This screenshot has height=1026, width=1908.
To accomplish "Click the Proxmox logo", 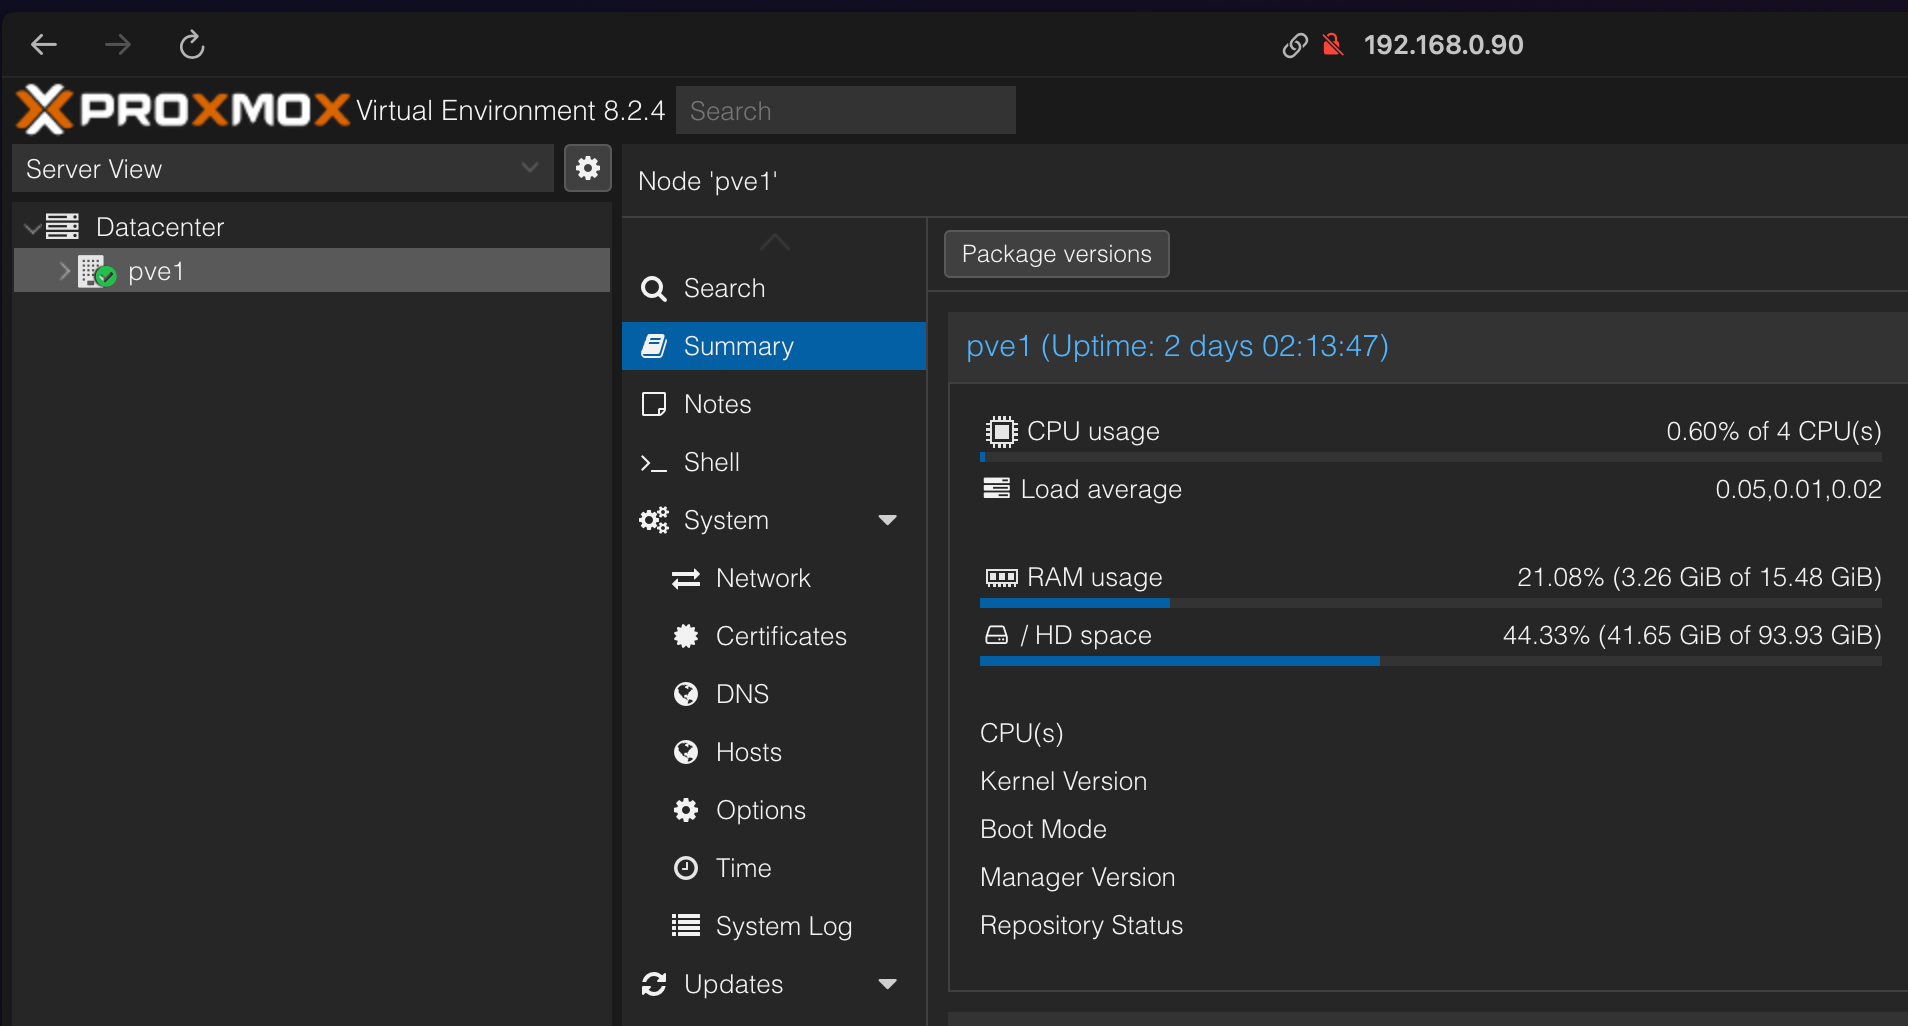I will [183, 109].
